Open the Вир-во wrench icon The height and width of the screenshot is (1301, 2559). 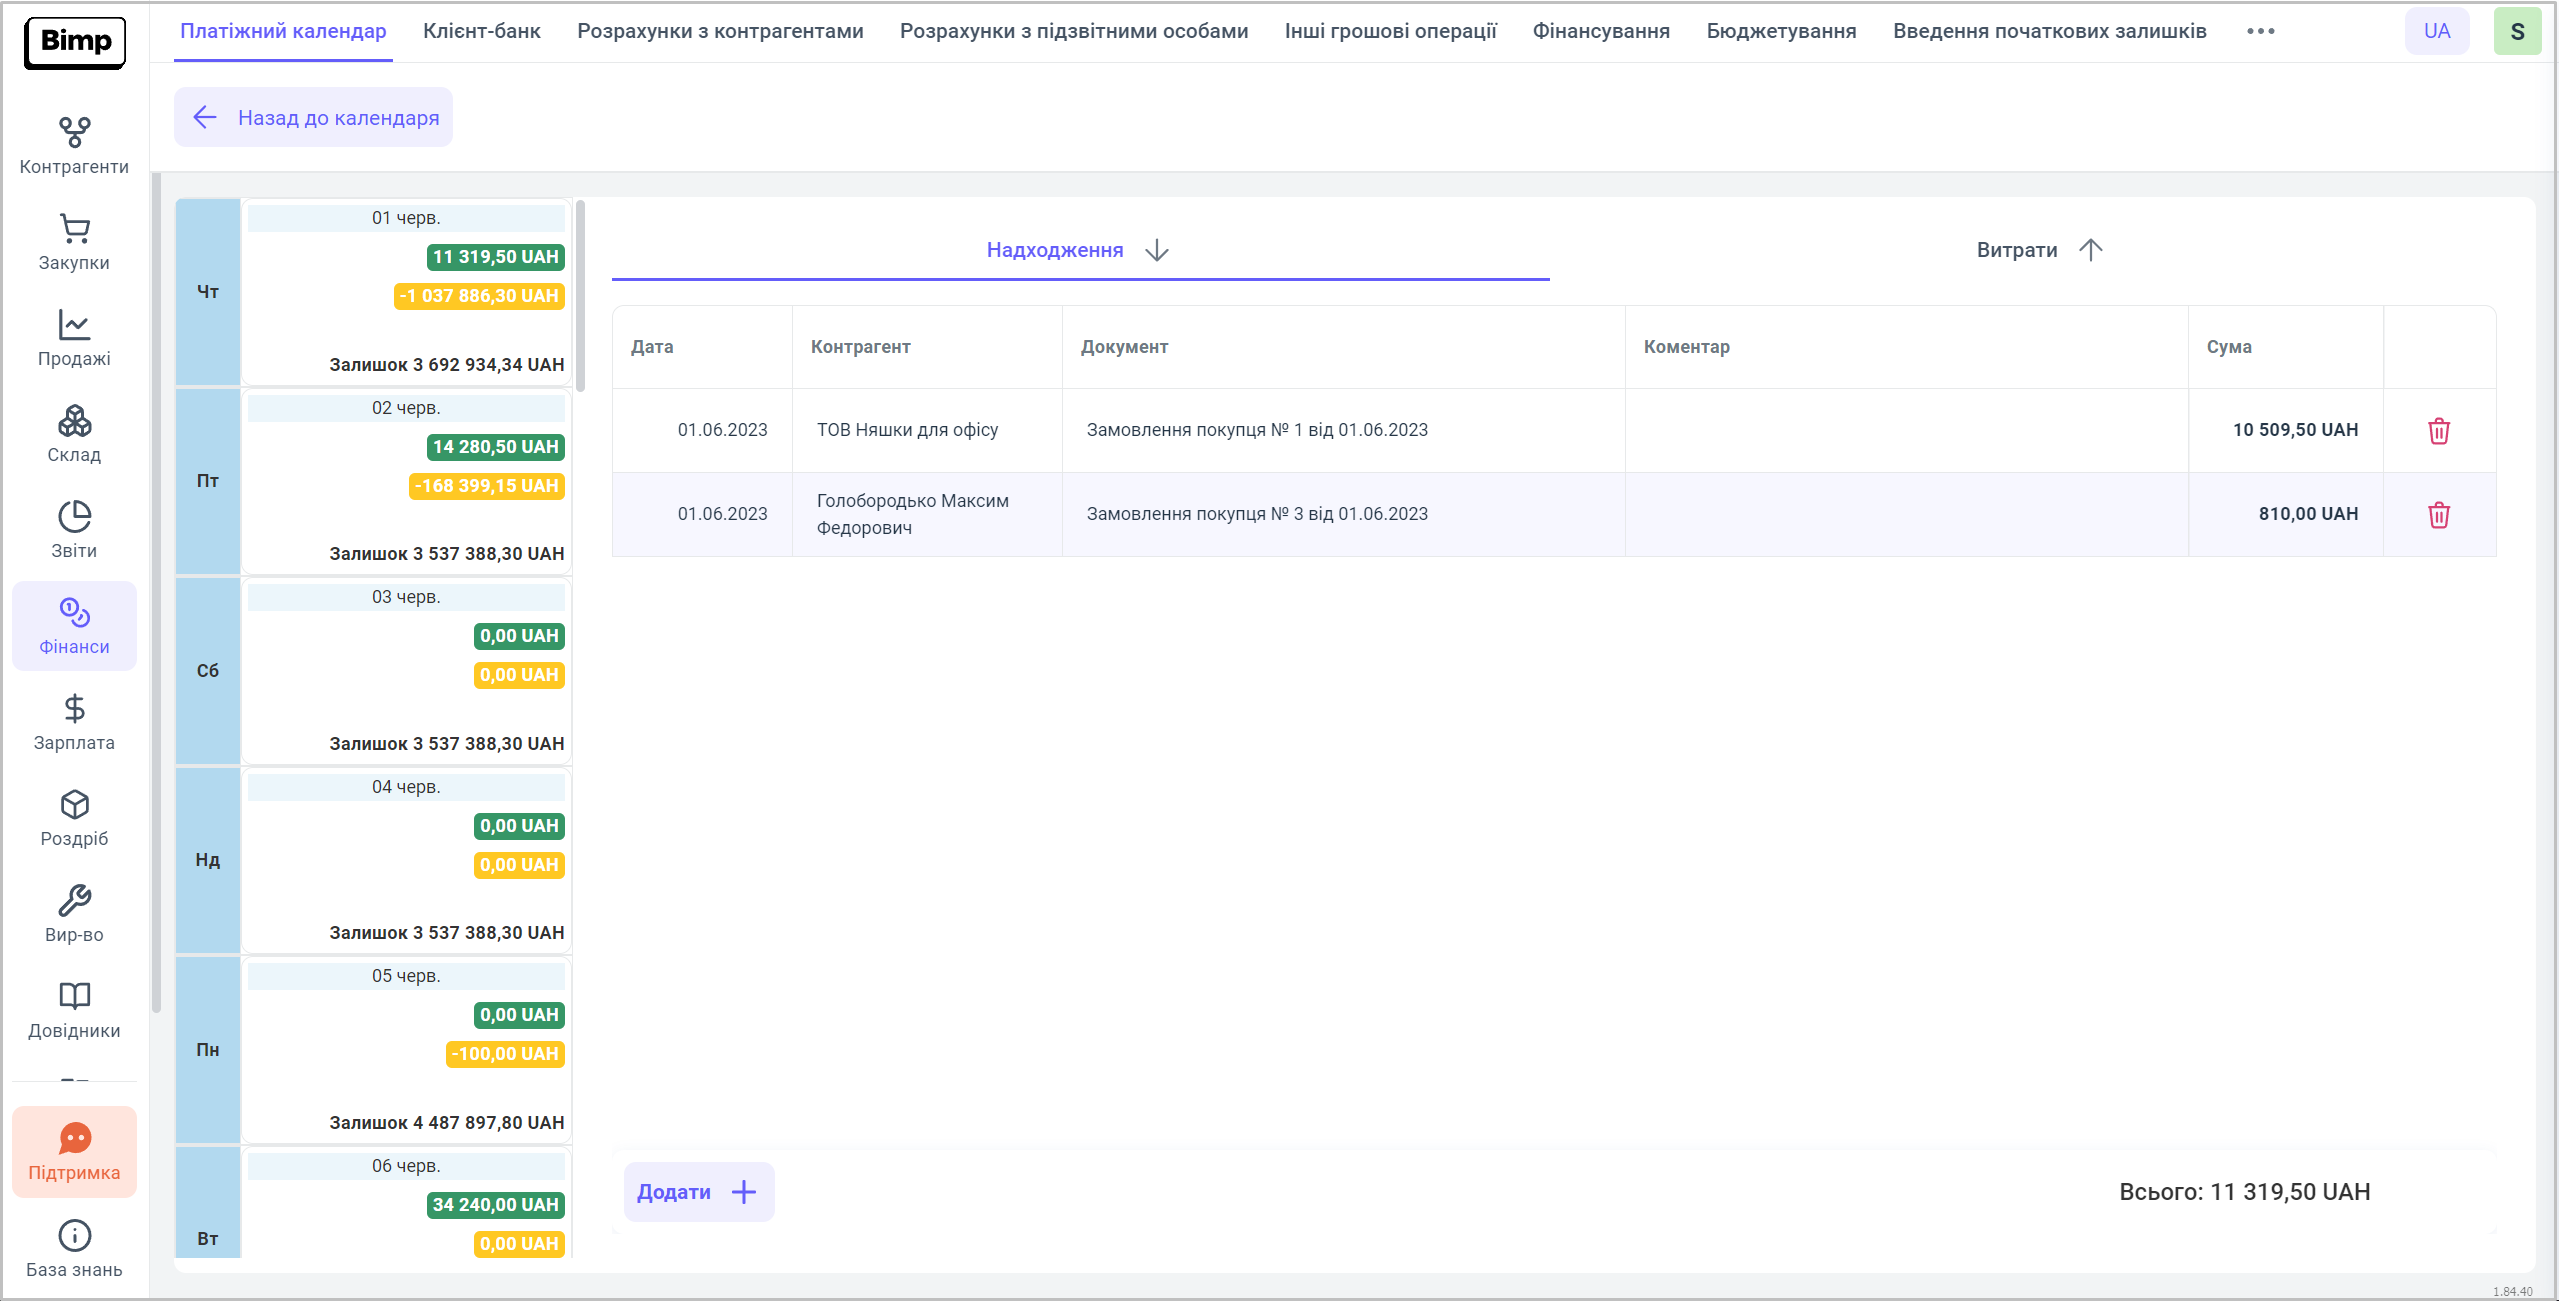[x=74, y=914]
